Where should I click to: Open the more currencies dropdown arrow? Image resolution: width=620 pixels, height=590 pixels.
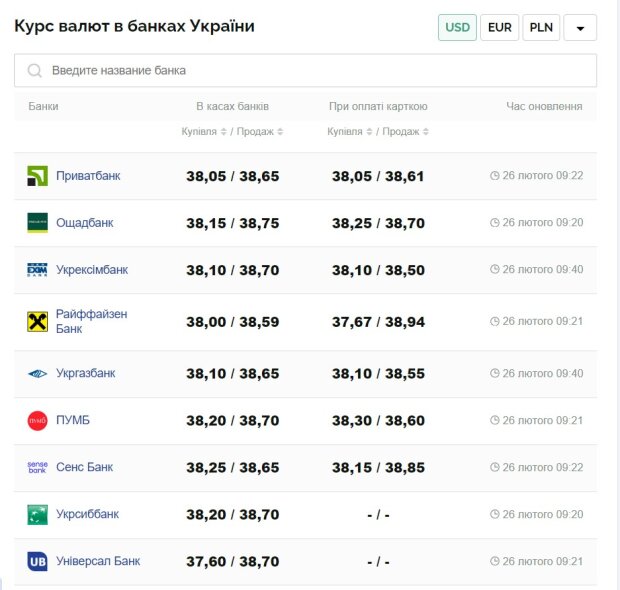tap(580, 28)
